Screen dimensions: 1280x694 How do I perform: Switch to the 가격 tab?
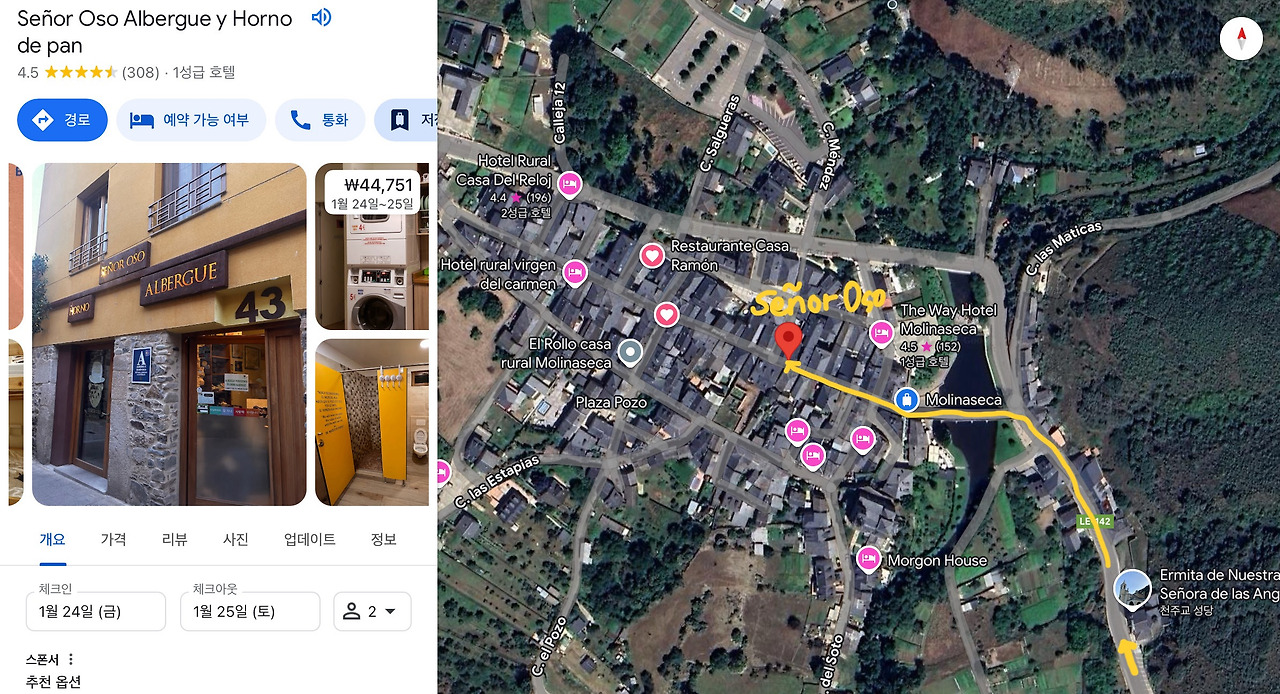point(113,539)
